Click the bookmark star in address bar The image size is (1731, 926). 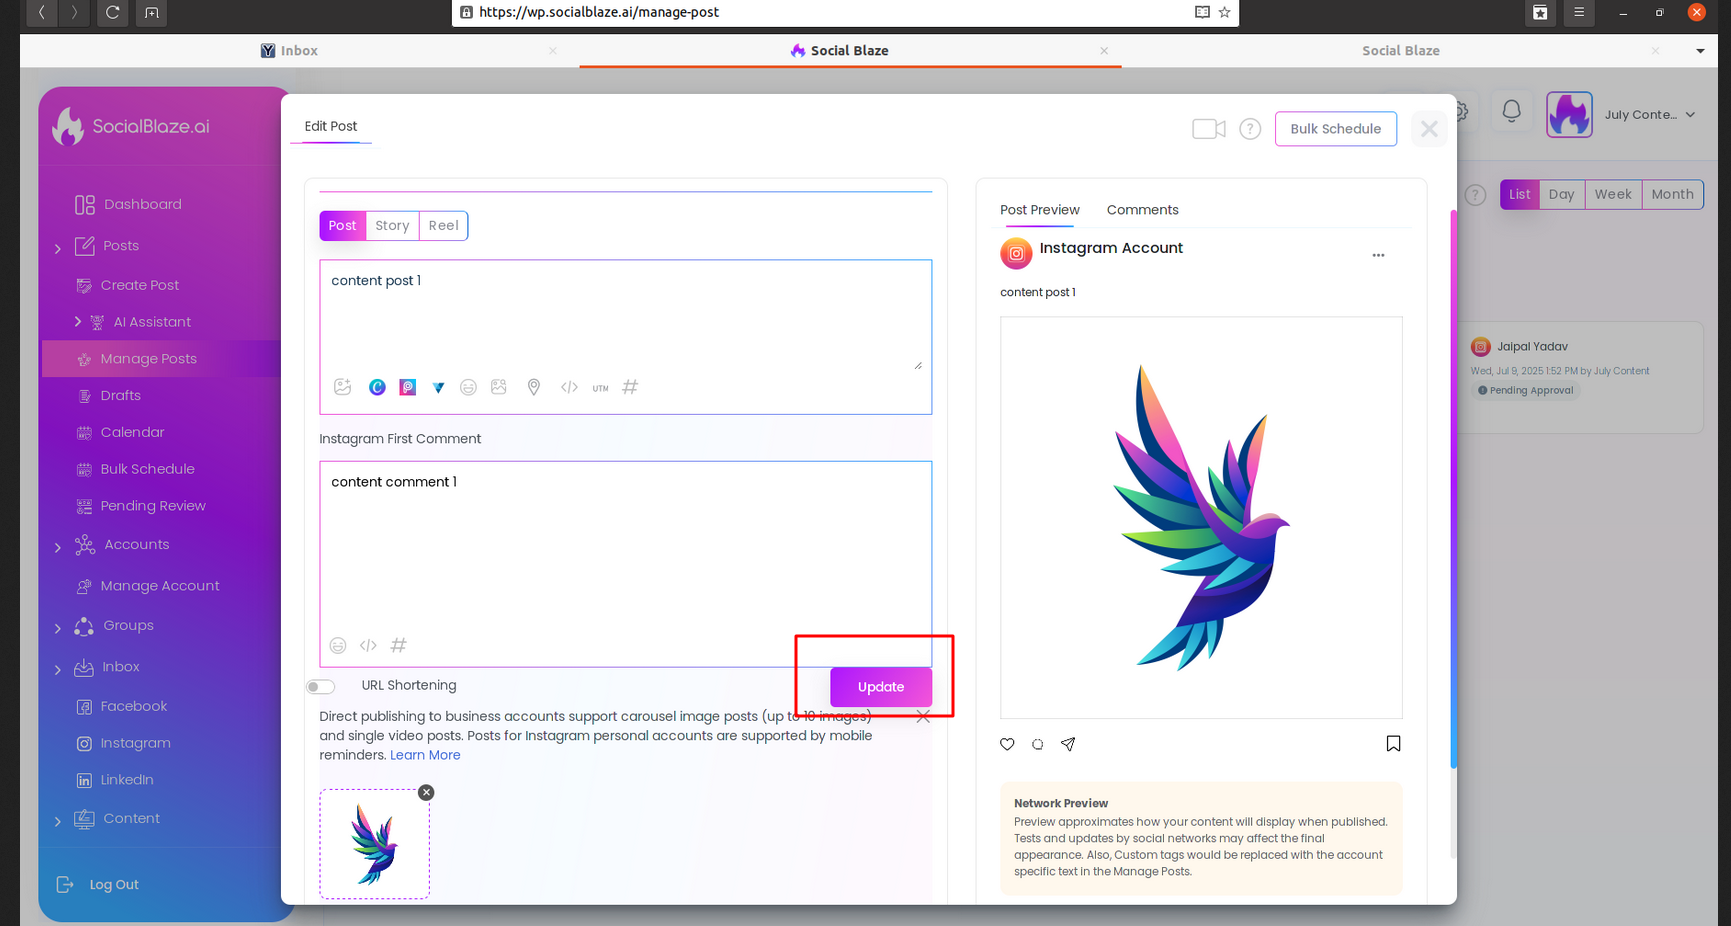[1224, 12]
